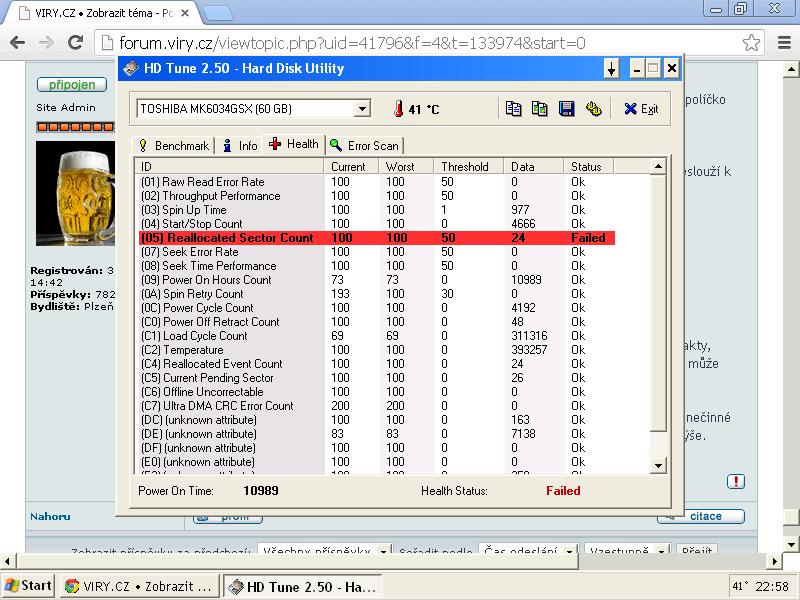
Task: Switch to VIRY.CZ taskbar item
Action: coord(139,586)
